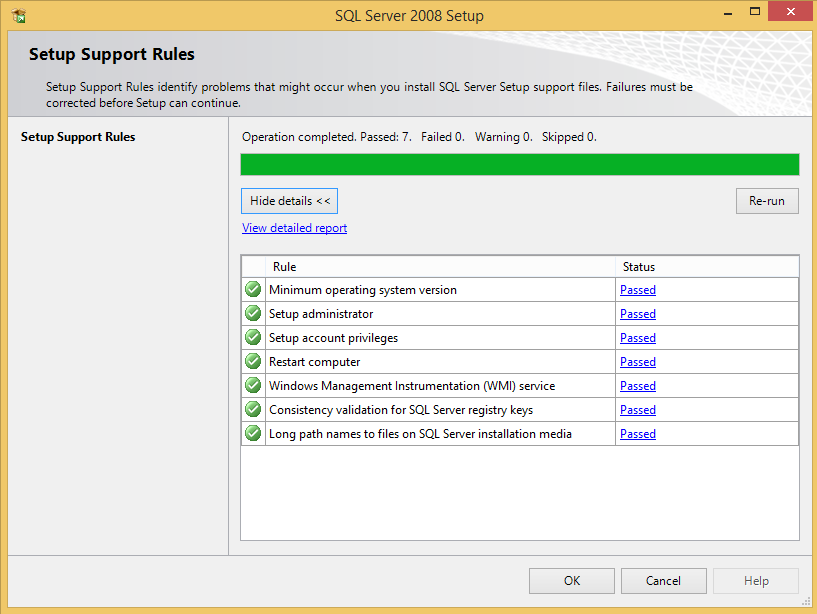Click green check icon for Long path names rule
This screenshot has height=614, width=817.
253,434
